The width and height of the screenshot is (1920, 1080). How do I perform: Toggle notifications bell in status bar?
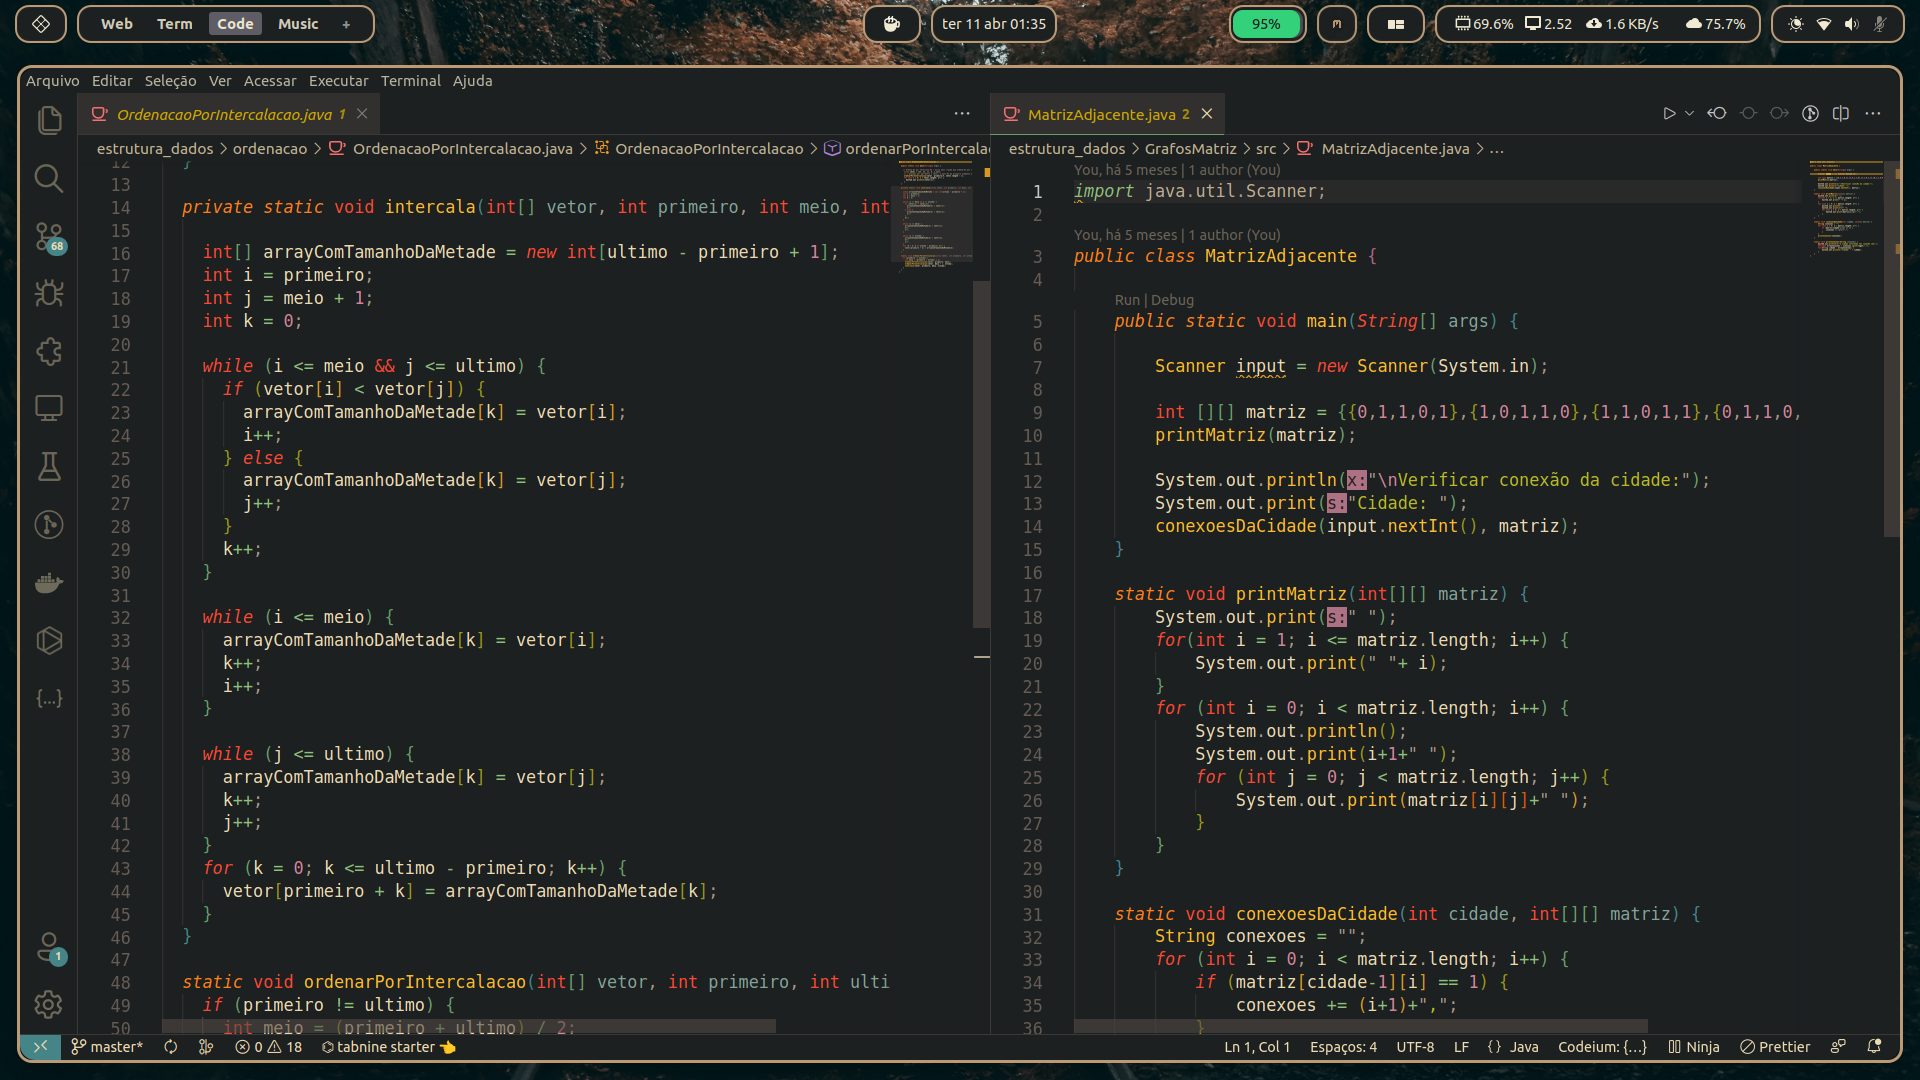tap(1874, 1047)
